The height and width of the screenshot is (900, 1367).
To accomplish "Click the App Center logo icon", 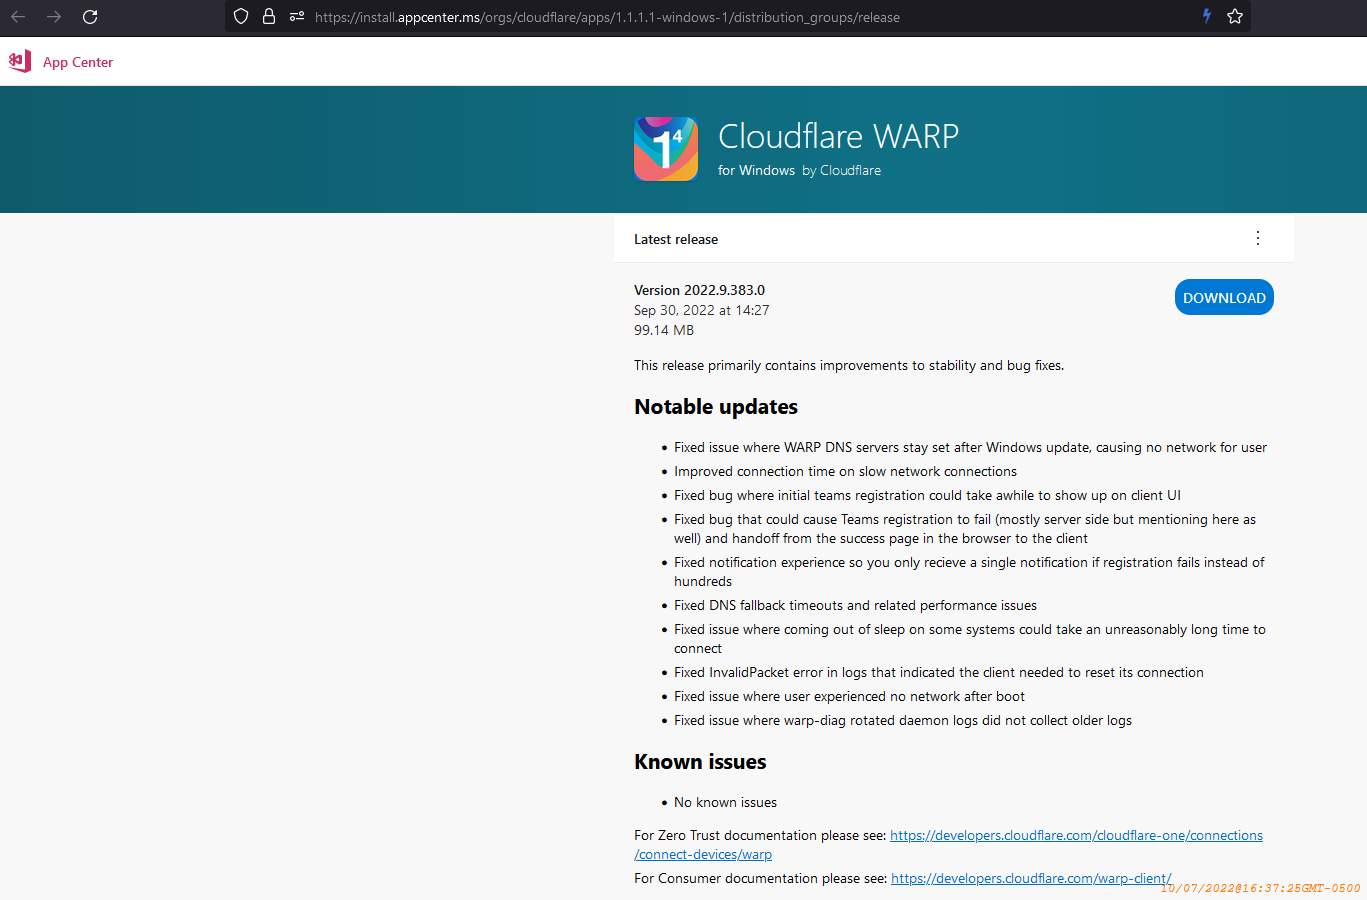I will (19, 61).
